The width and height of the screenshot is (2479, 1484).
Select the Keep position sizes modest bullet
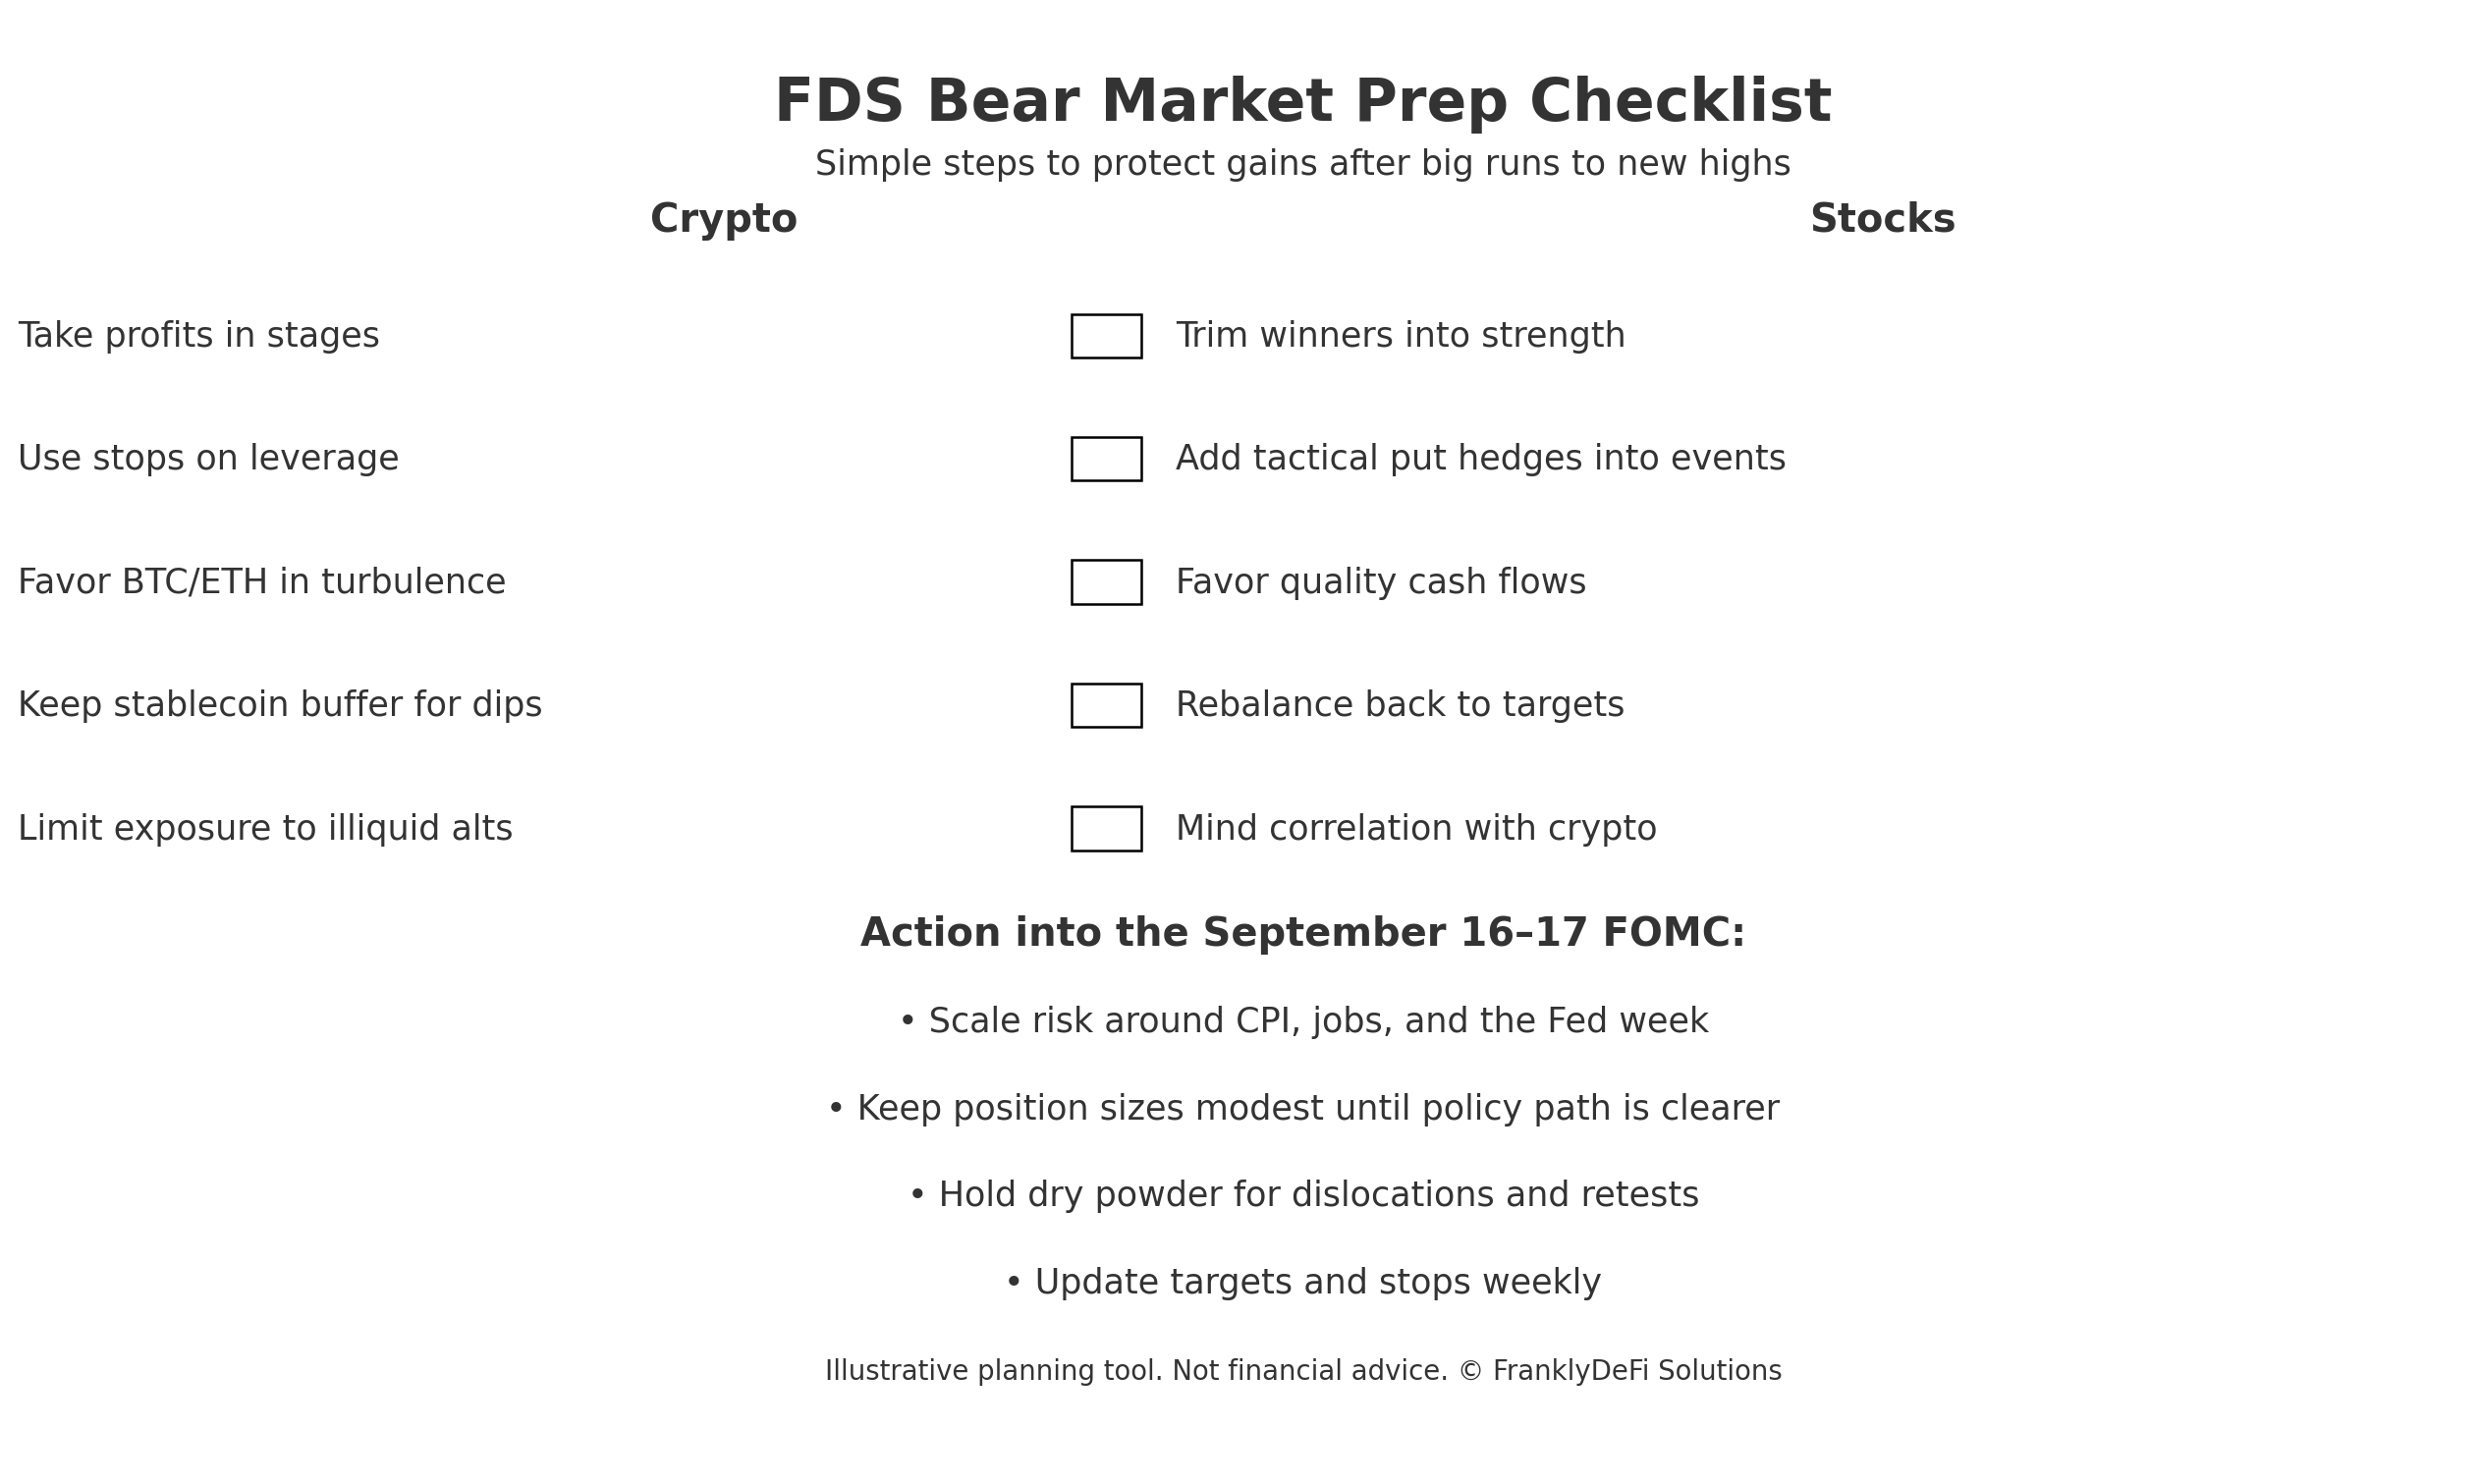coord(1302,1108)
